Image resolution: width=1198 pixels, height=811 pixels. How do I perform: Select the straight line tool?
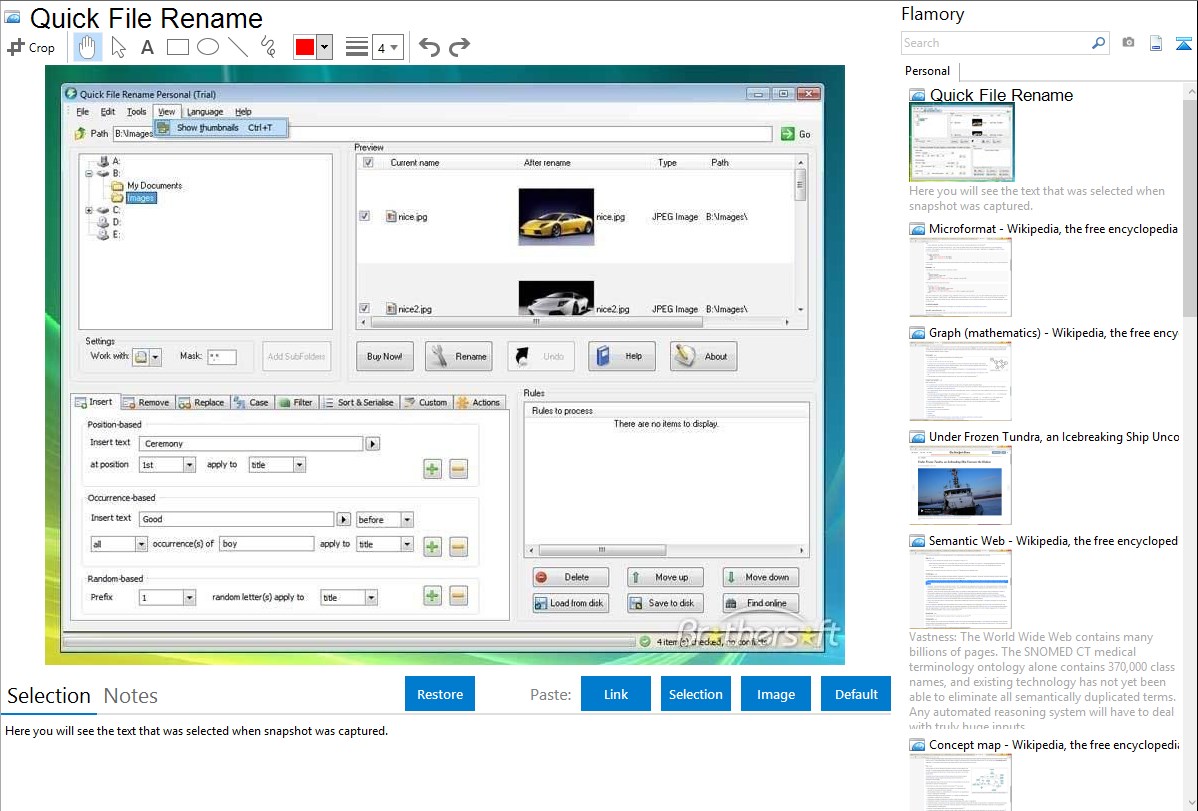(238, 47)
